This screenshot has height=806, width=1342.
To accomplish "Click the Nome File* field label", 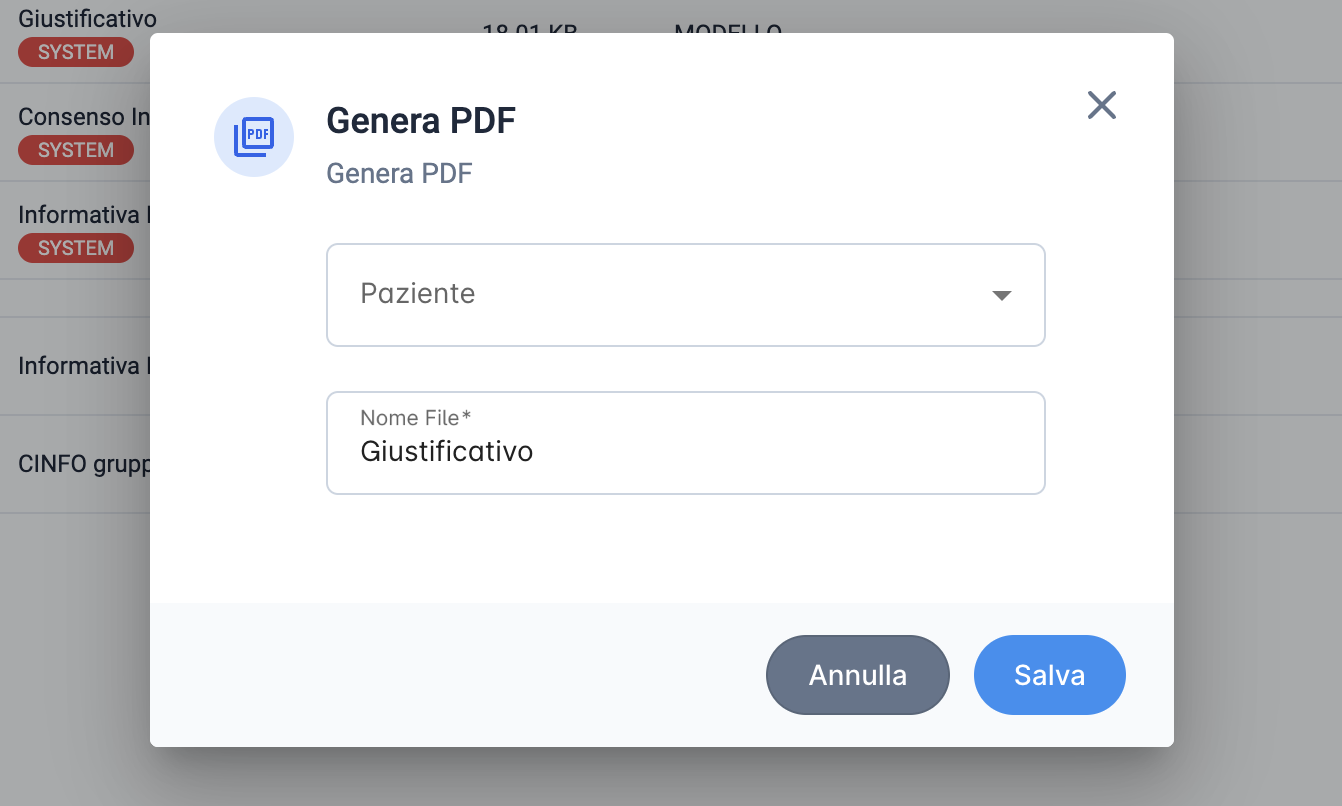I will pos(415,418).
